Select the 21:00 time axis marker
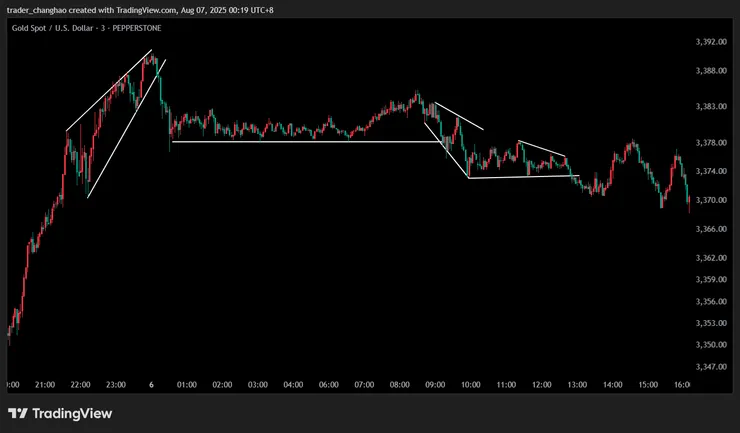The width and height of the screenshot is (740, 433). pyautogui.click(x=45, y=385)
